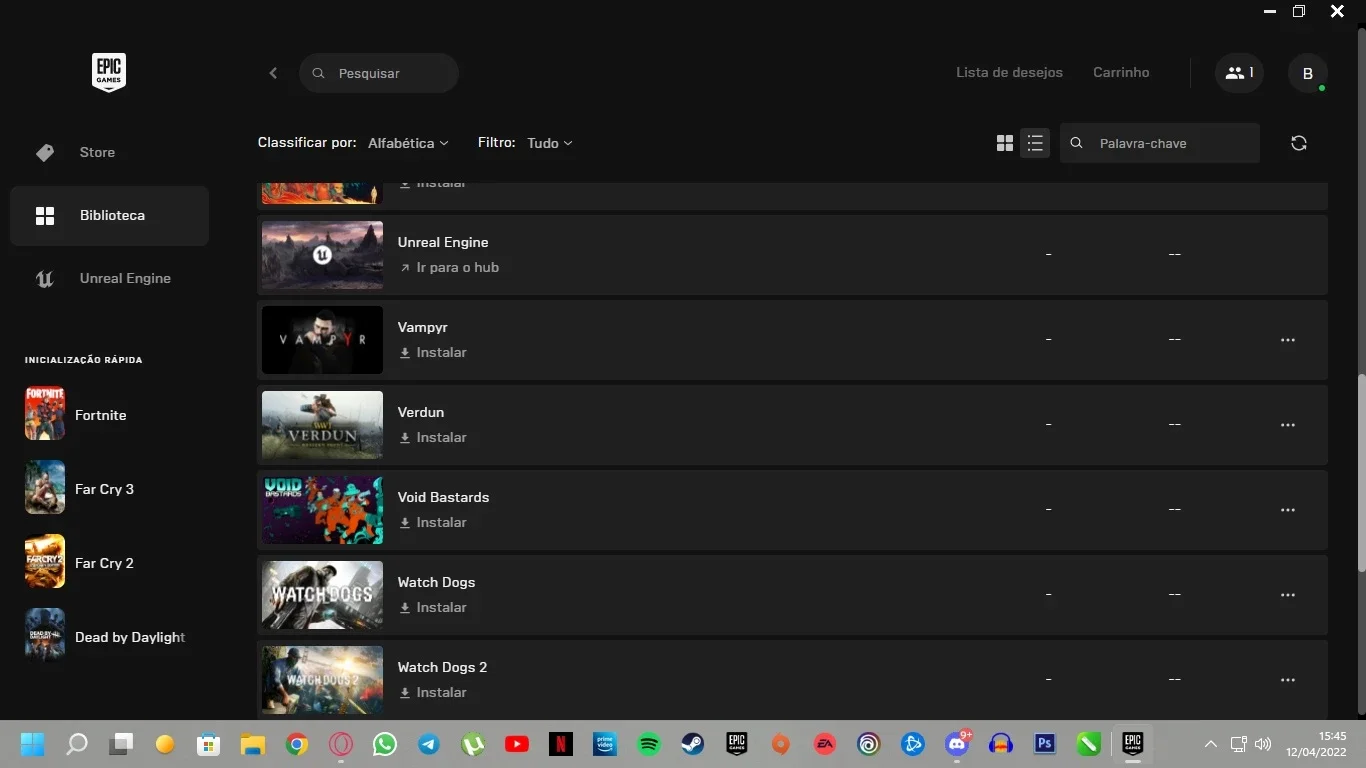Open more options for Watch Dogs 2
The image size is (1366, 768).
pos(1288,680)
